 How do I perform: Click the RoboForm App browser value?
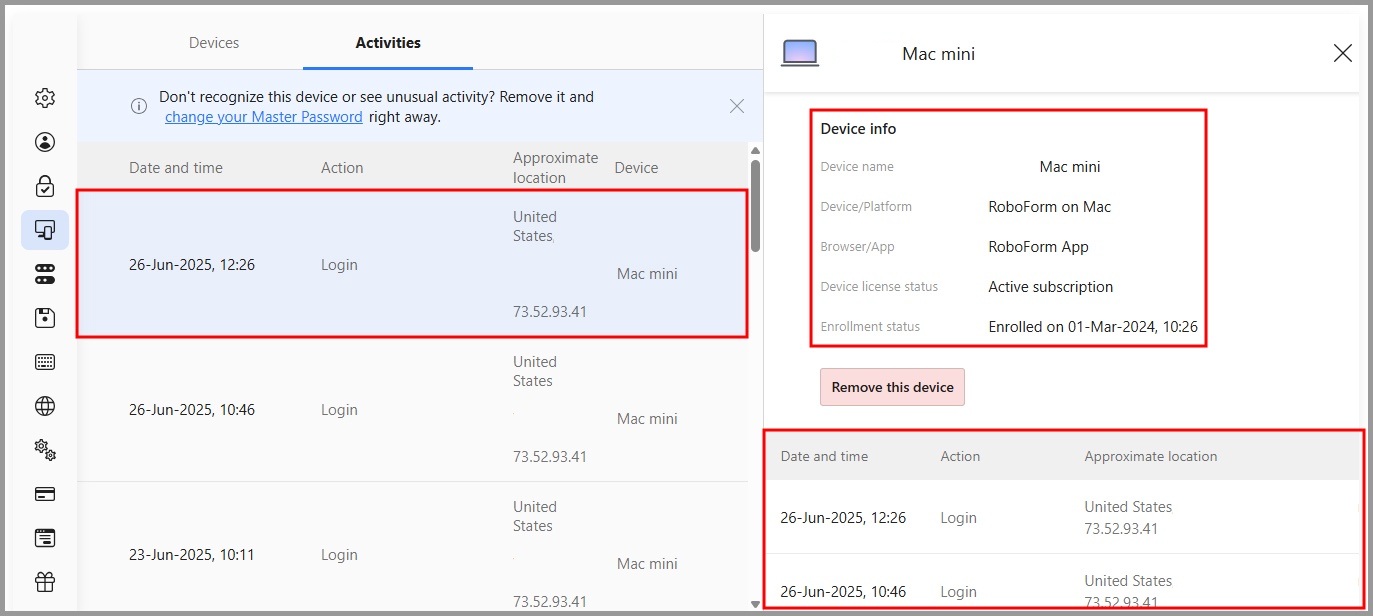[1038, 247]
